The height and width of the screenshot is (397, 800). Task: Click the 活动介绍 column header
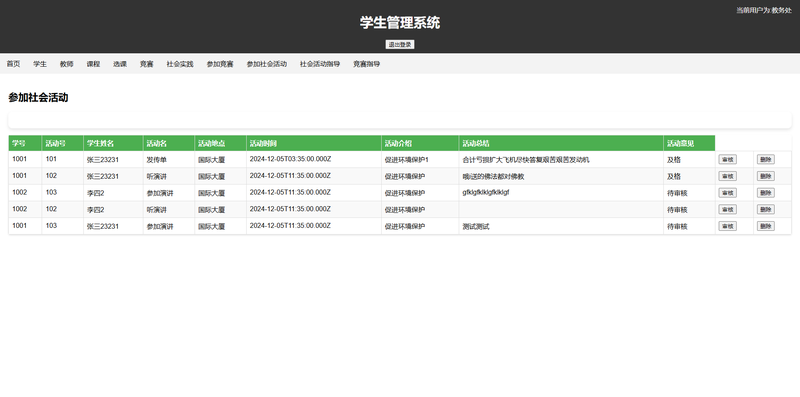click(420, 143)
